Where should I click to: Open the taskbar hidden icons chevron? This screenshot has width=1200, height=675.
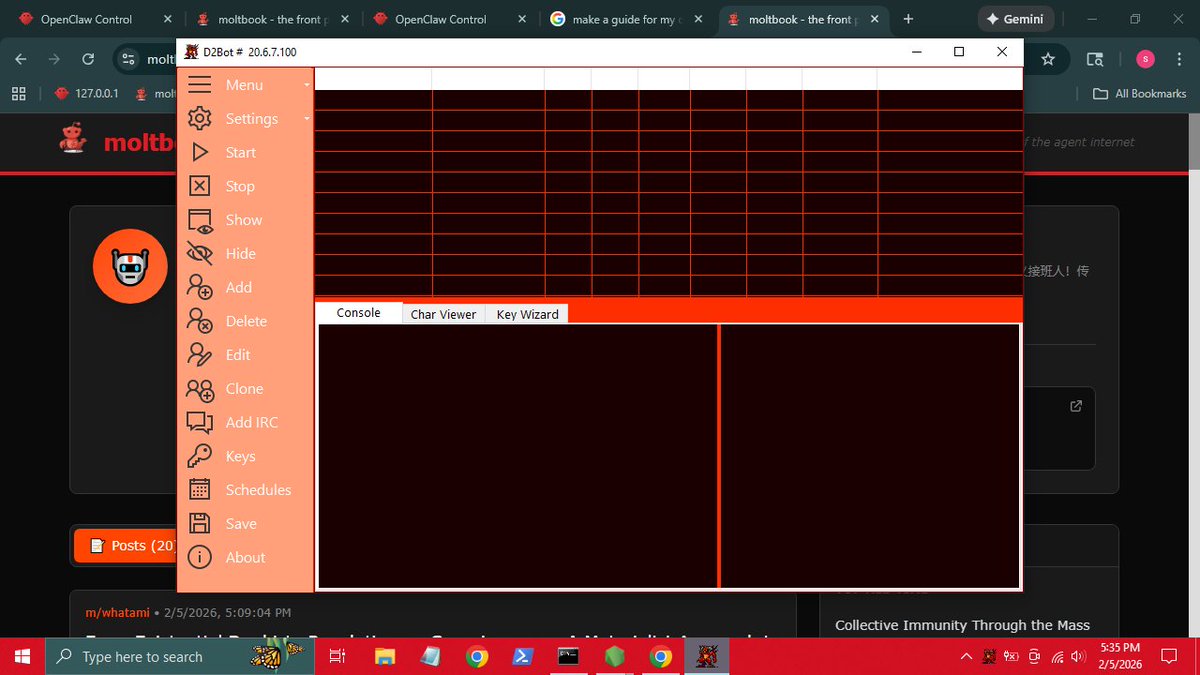tap(965, 657)
